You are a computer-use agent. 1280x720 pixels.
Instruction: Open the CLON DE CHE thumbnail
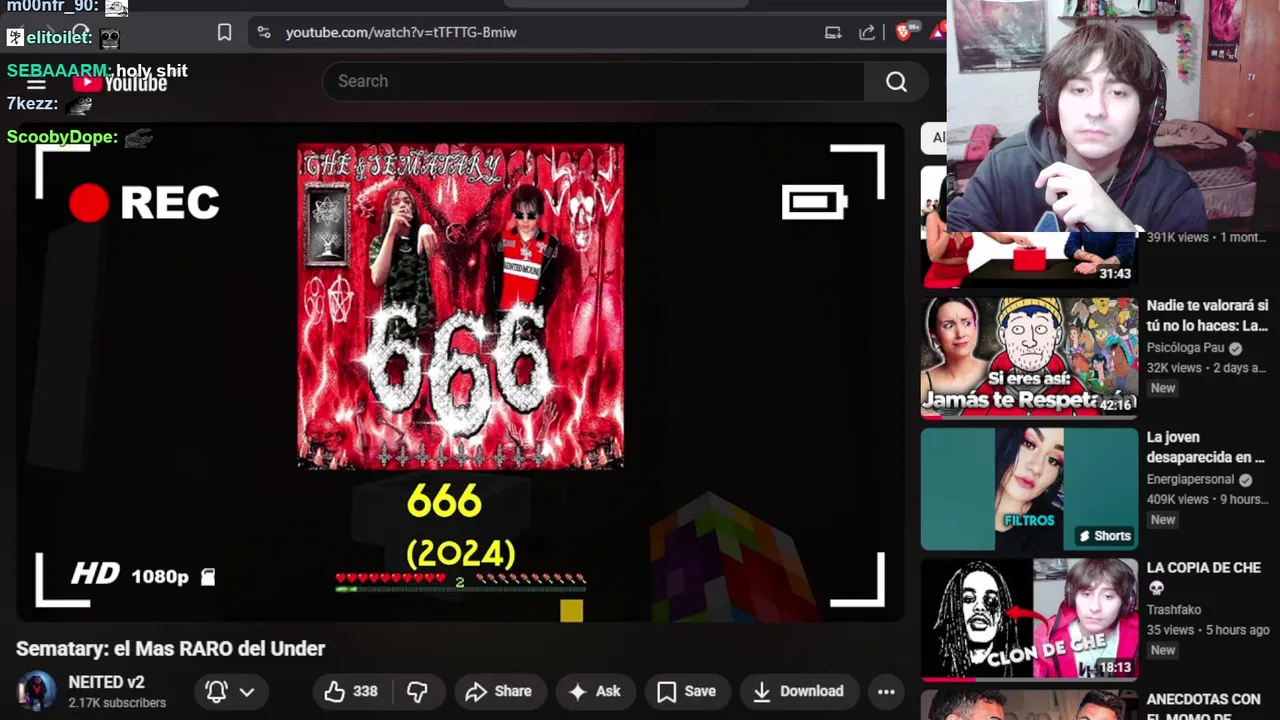[x=1029, y=620]
